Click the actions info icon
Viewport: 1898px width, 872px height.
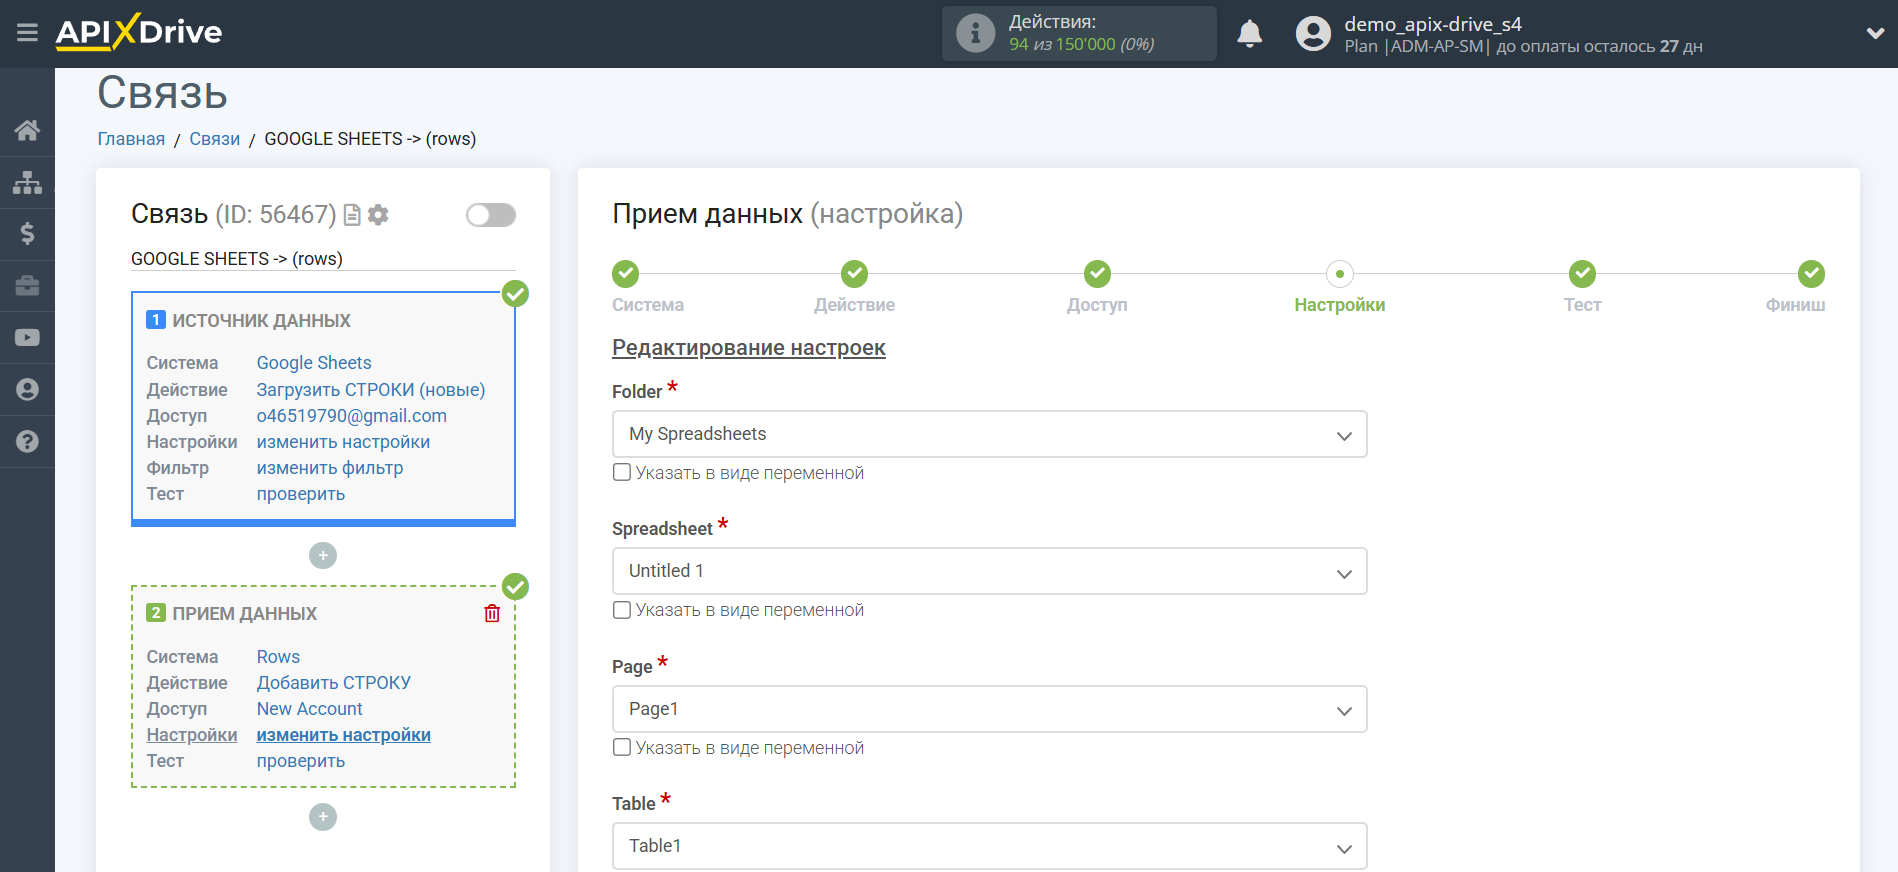975,33
